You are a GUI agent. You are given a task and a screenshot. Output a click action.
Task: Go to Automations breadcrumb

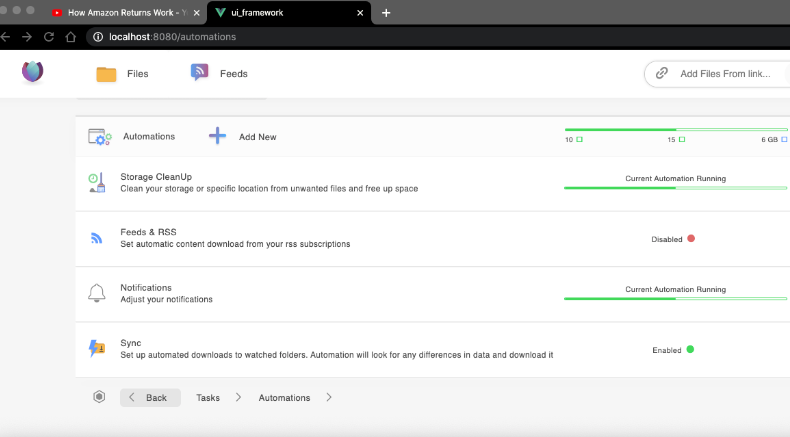[284, 398]
